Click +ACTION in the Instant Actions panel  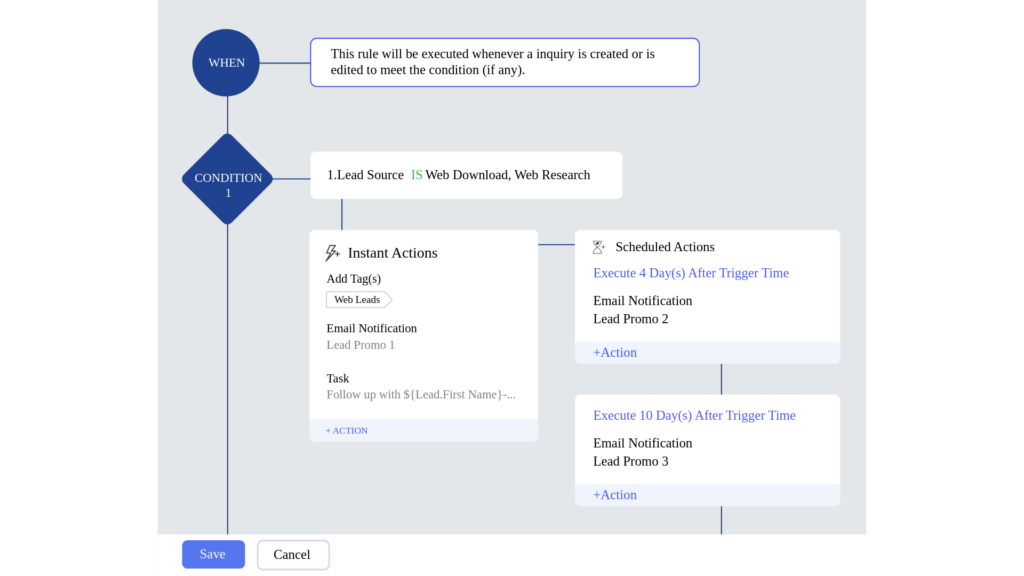click(346, 430)
